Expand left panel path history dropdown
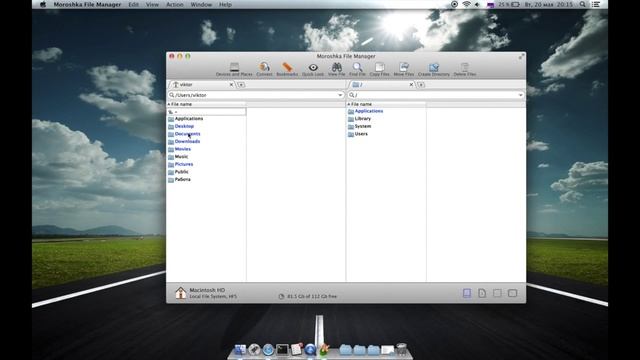640x360 pixels. [340, 95]
